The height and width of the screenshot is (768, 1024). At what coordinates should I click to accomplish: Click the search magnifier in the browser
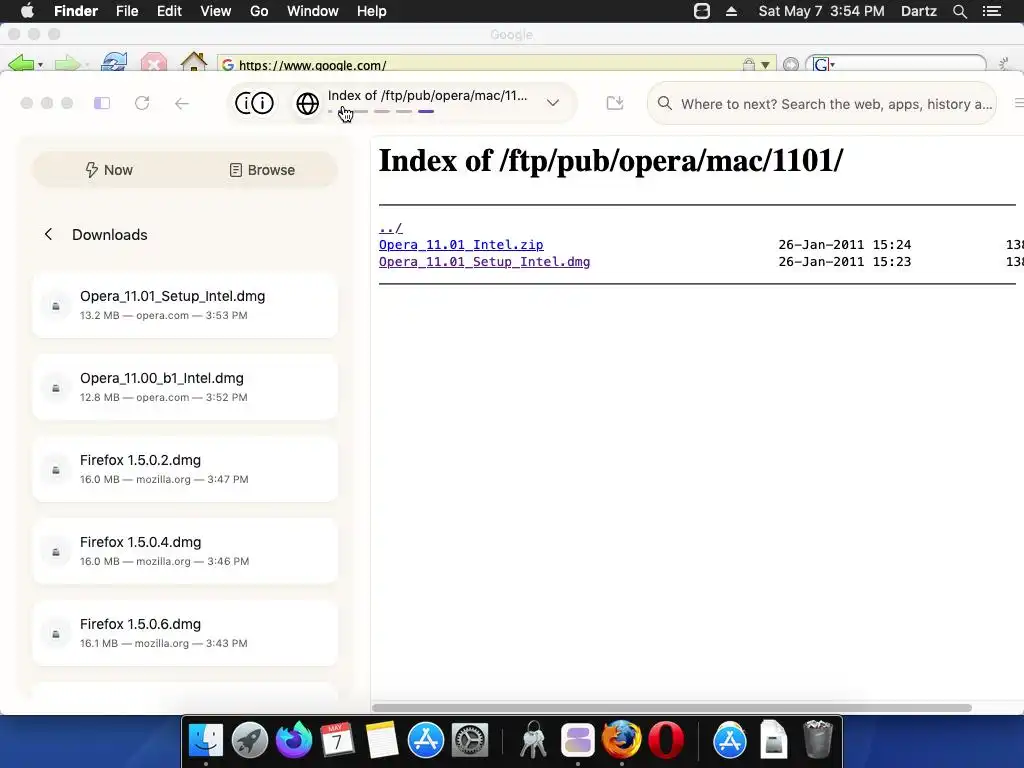click(x=665, y=103)
